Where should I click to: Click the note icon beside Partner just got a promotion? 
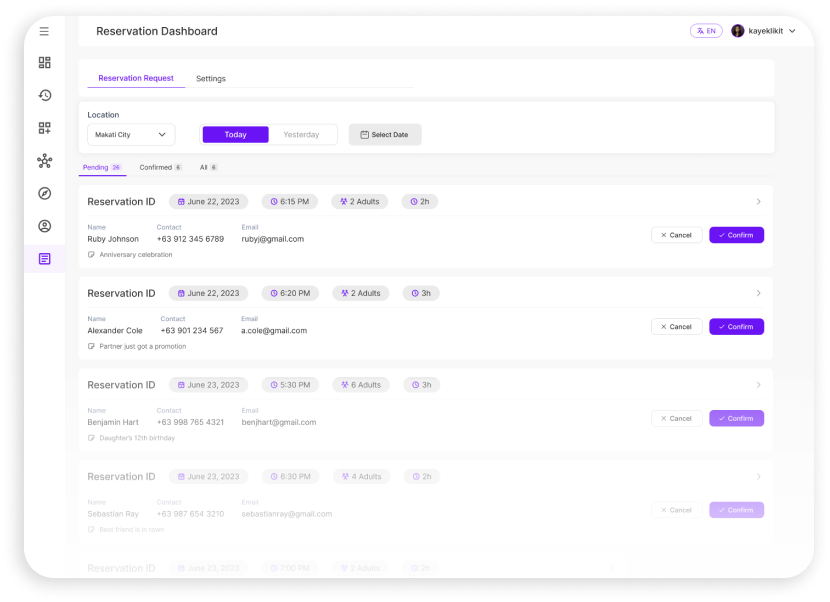click(x=91, y=346)
